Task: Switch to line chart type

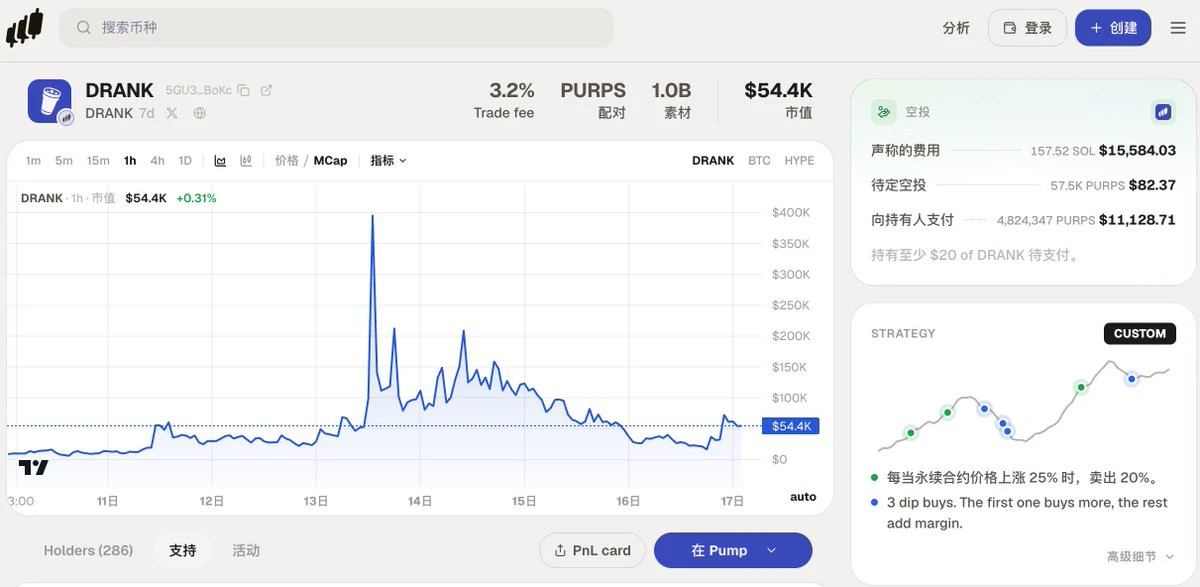Action: pyautogui.click(x=220, y=160)
